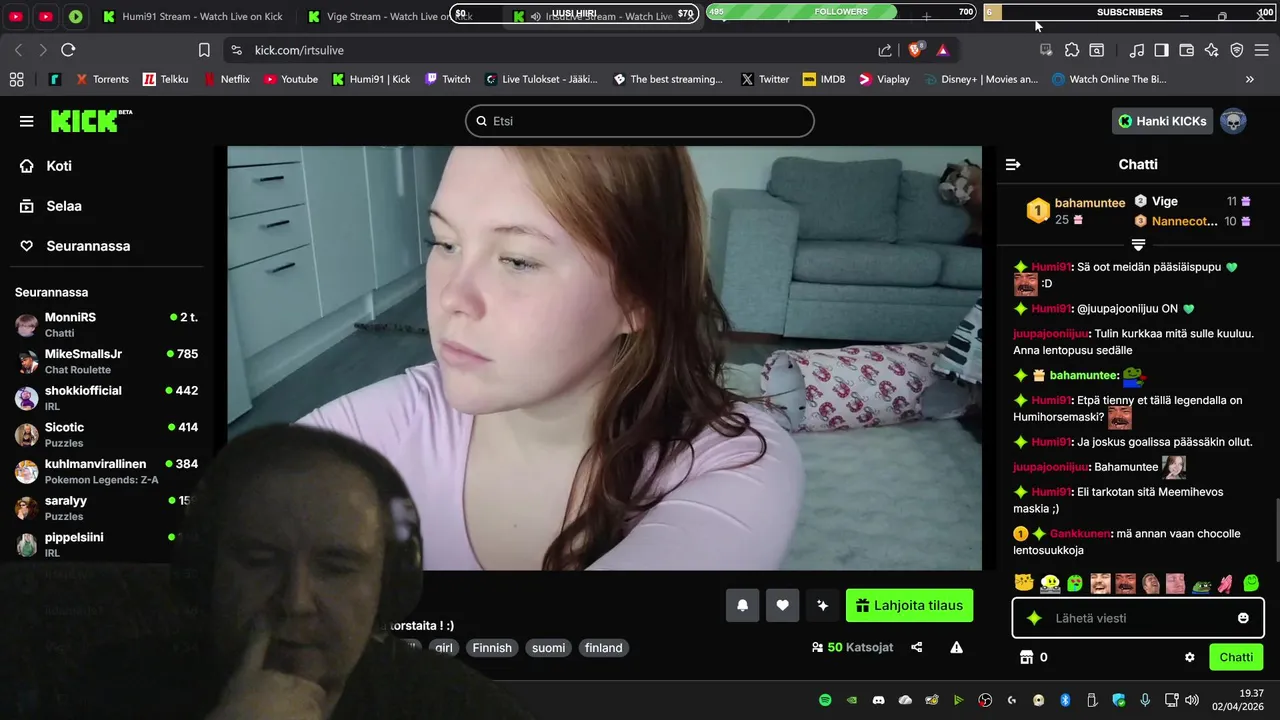
Task: Toggle the heart follow button
Action: pos(782,605)
